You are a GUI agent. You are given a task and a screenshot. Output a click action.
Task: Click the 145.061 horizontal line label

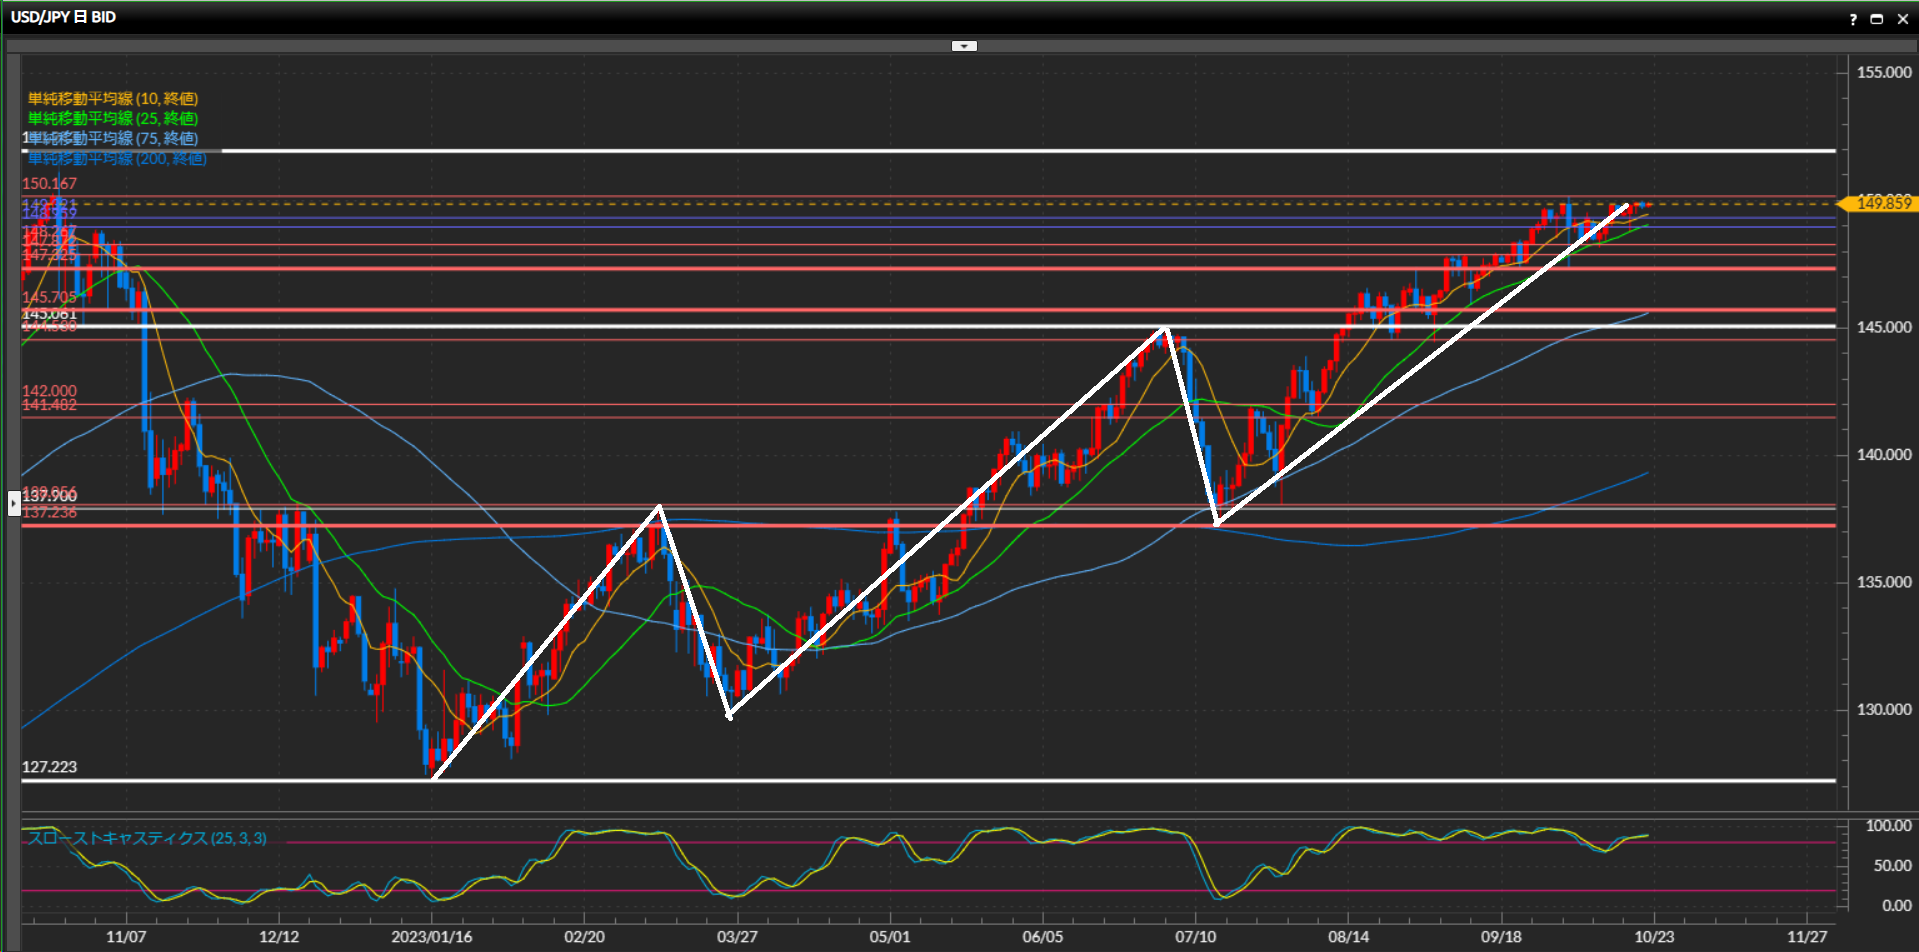[x=49, y=315]
